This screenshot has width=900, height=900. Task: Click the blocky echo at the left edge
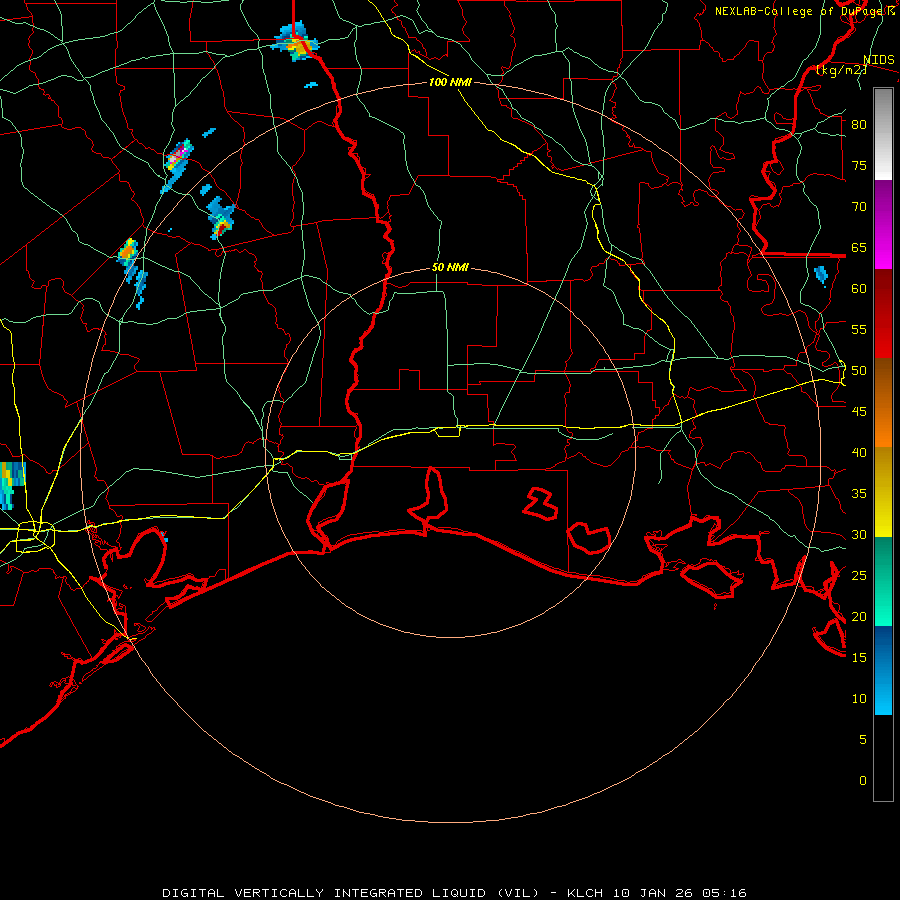11,485
